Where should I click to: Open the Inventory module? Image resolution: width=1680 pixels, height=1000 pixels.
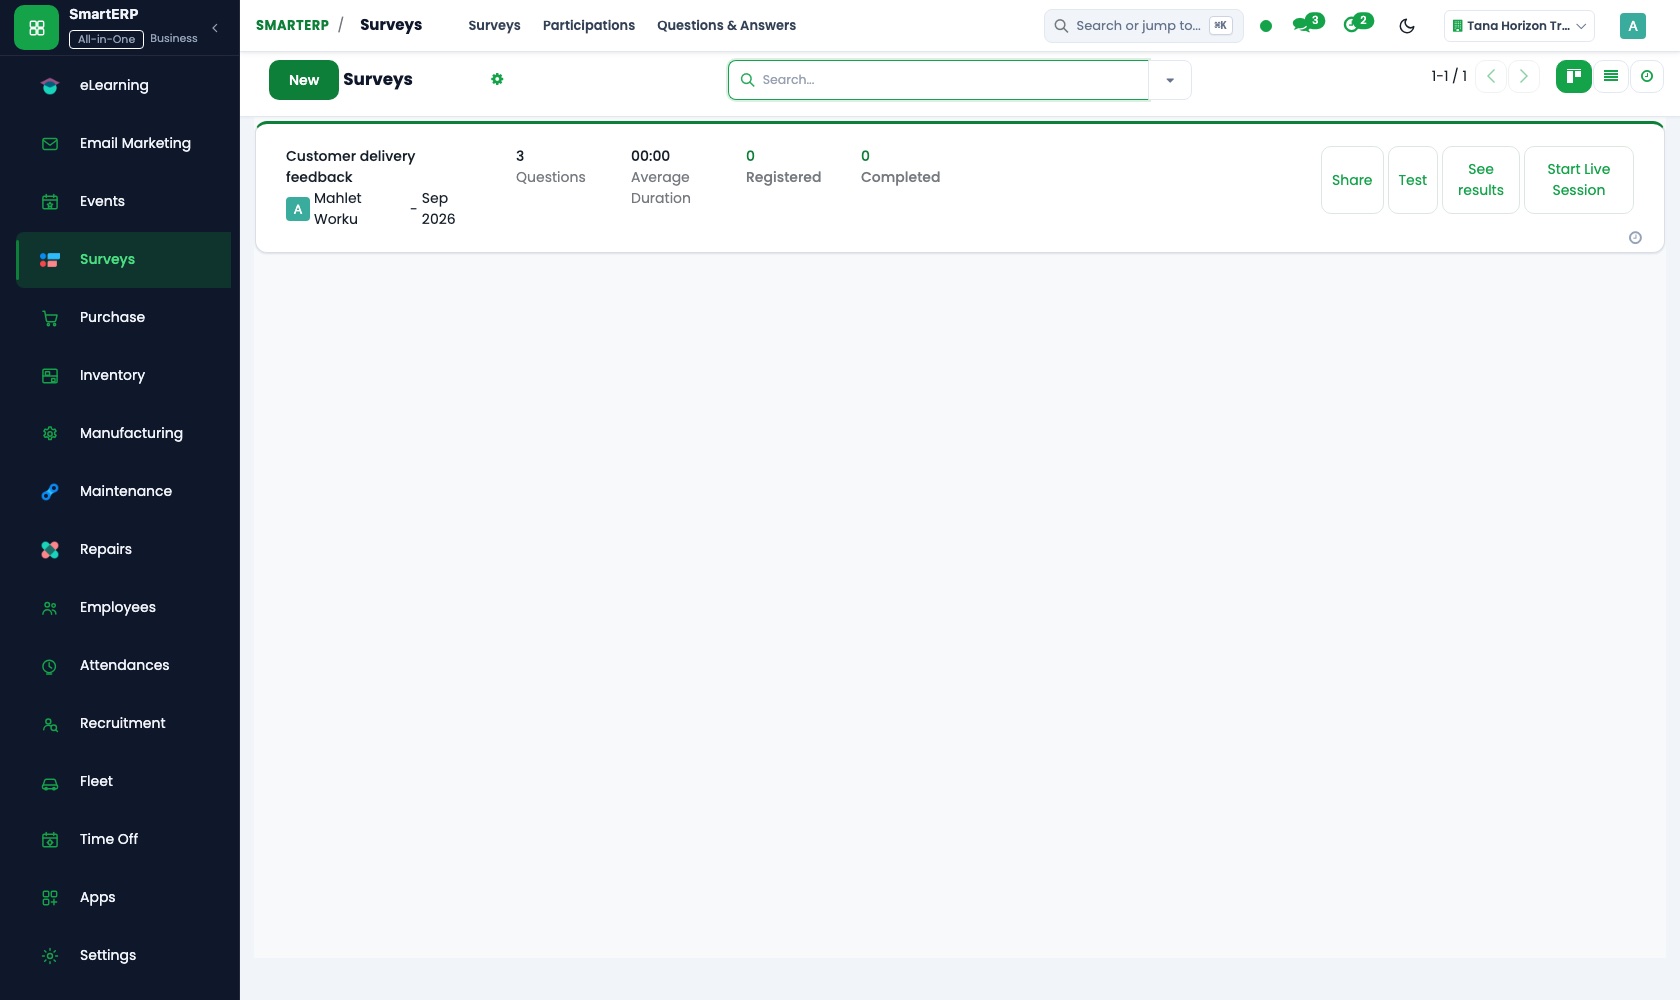point(124,375)
